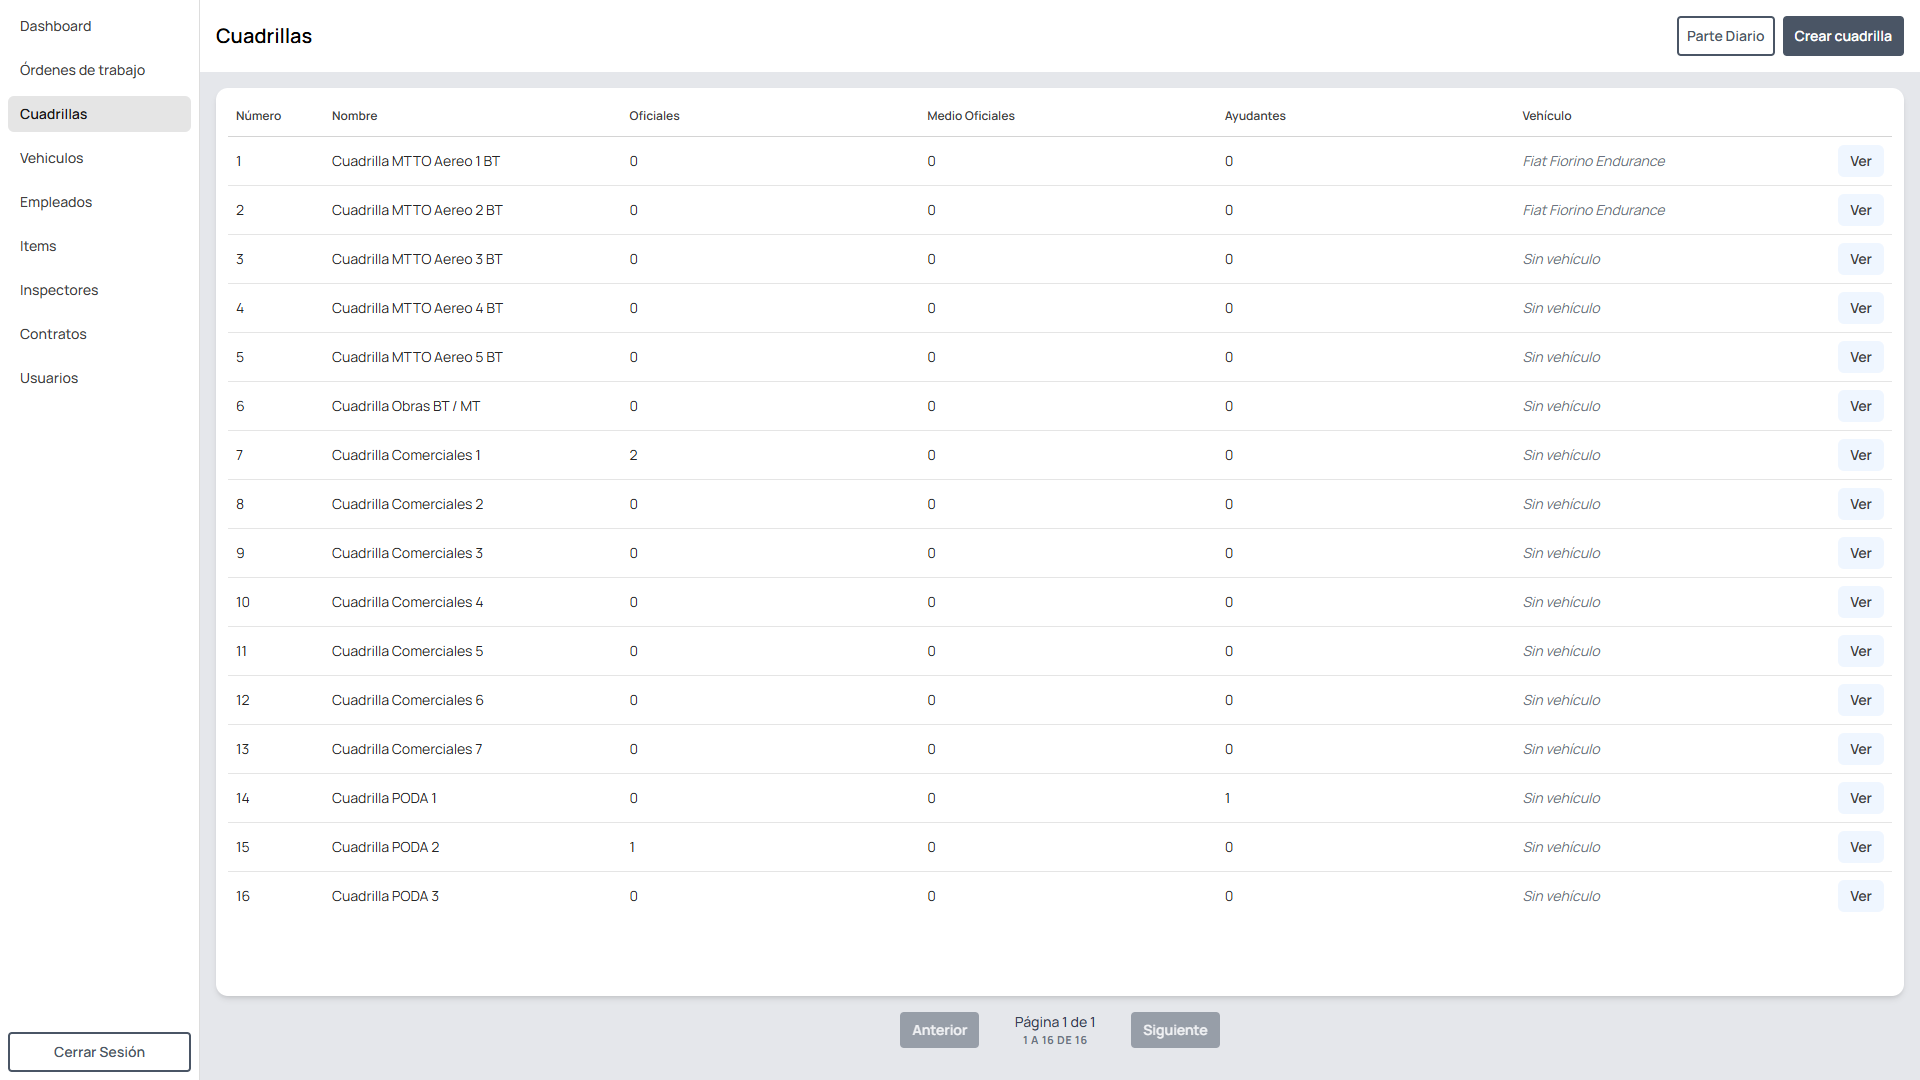Image resolution: width=1920 pixels, height=1080 pixels.
Task: Open Ver for Cuadrilla Comerciales 4
Action: point(1860,602)
